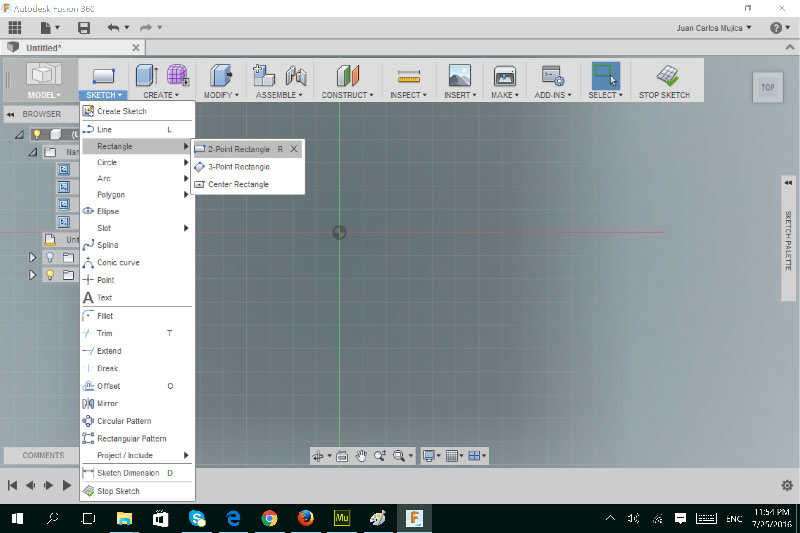The width and height of the screenshot is (800, 533).
Task: Click the Assemble joint icon
Action: (x=296, y=75)
